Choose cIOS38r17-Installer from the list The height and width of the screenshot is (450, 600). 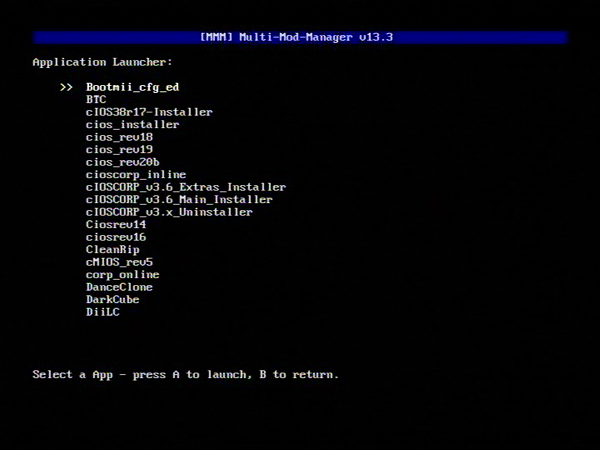(149, 112)
